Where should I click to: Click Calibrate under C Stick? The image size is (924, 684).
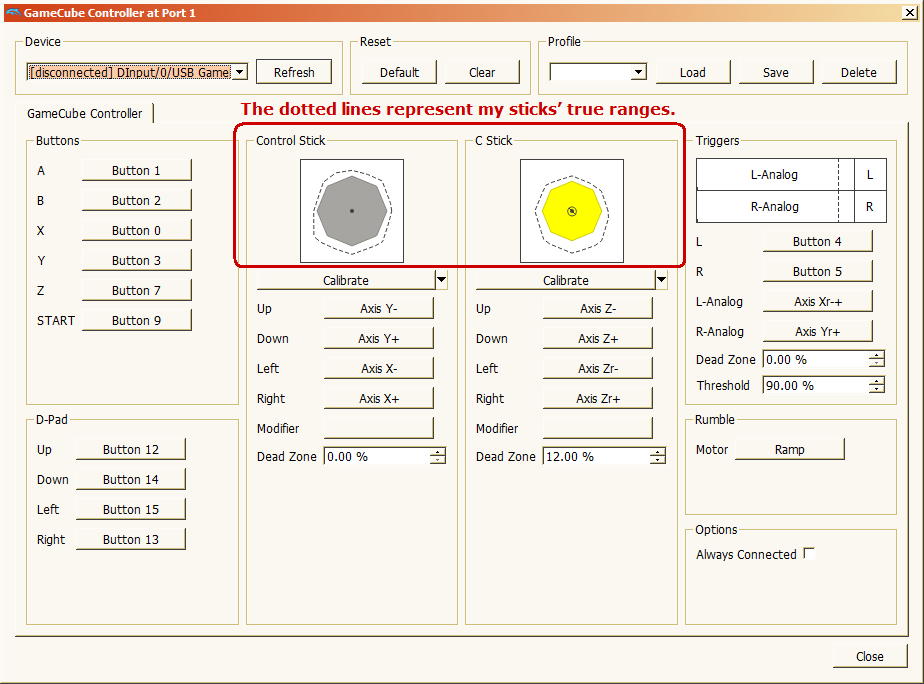tap(566, 280)
